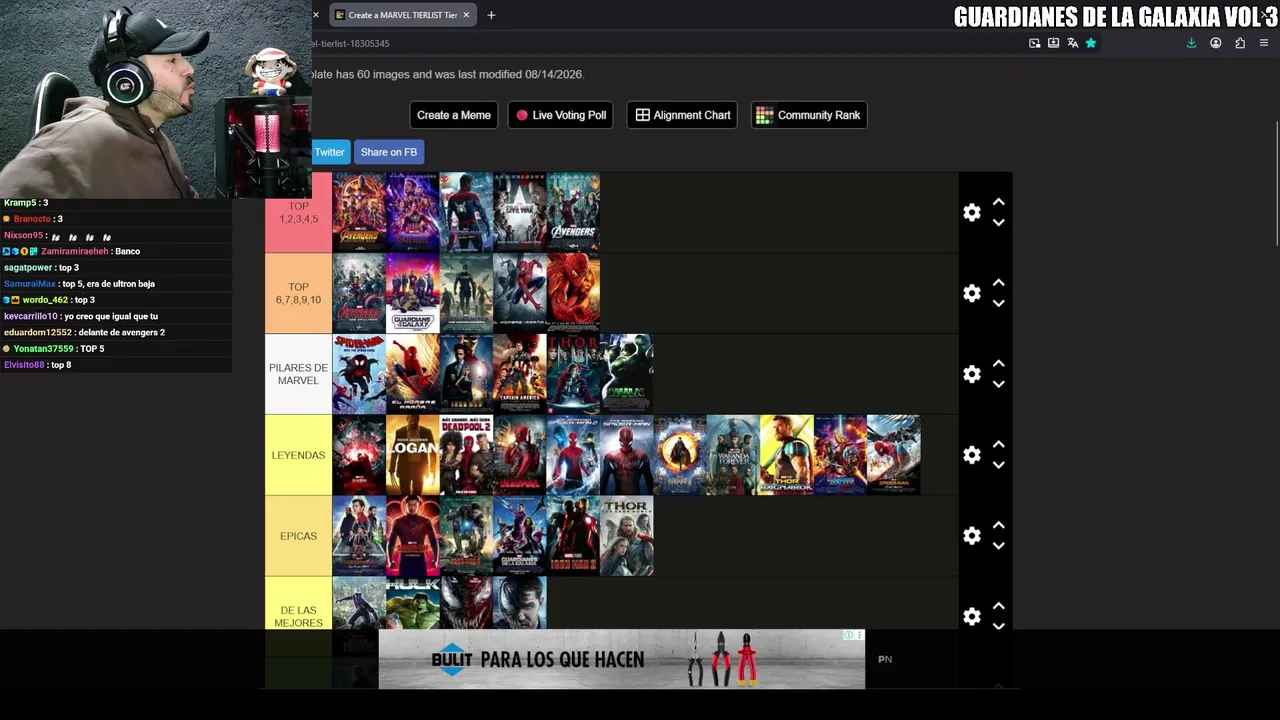Close the Create a MARVEL TIERLIST tab

(466, 15)
